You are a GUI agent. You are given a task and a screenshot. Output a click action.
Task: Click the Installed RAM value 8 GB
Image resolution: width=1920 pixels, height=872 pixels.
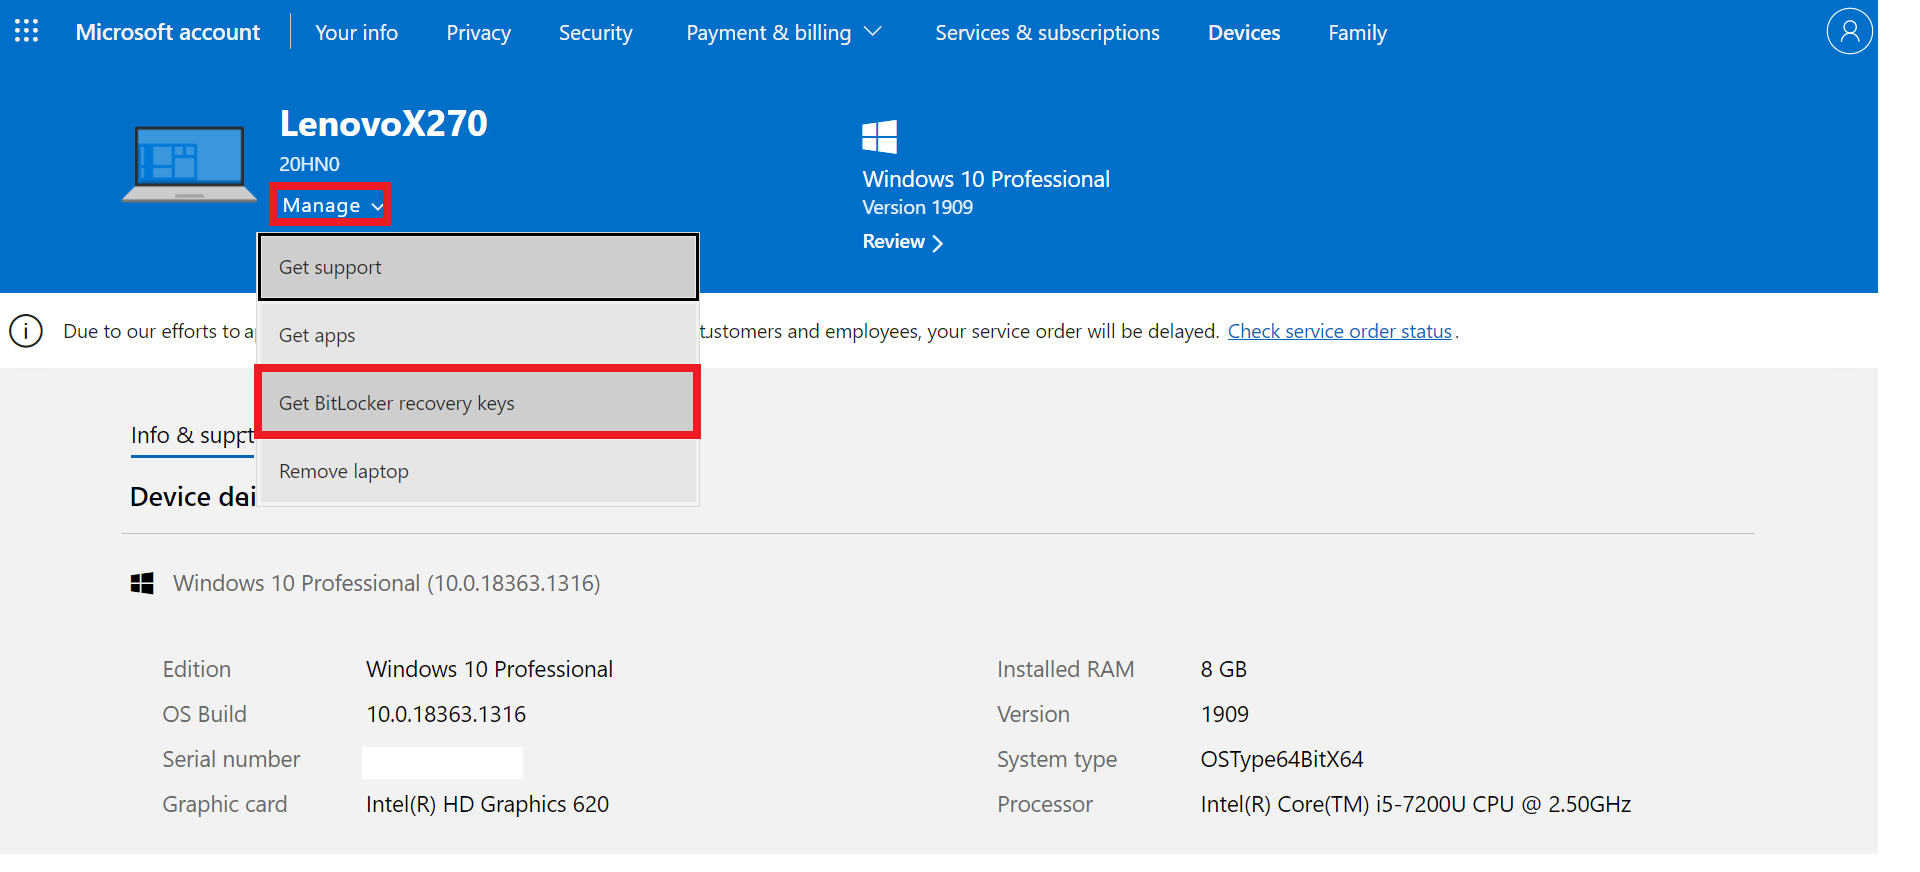point(1223,669)
